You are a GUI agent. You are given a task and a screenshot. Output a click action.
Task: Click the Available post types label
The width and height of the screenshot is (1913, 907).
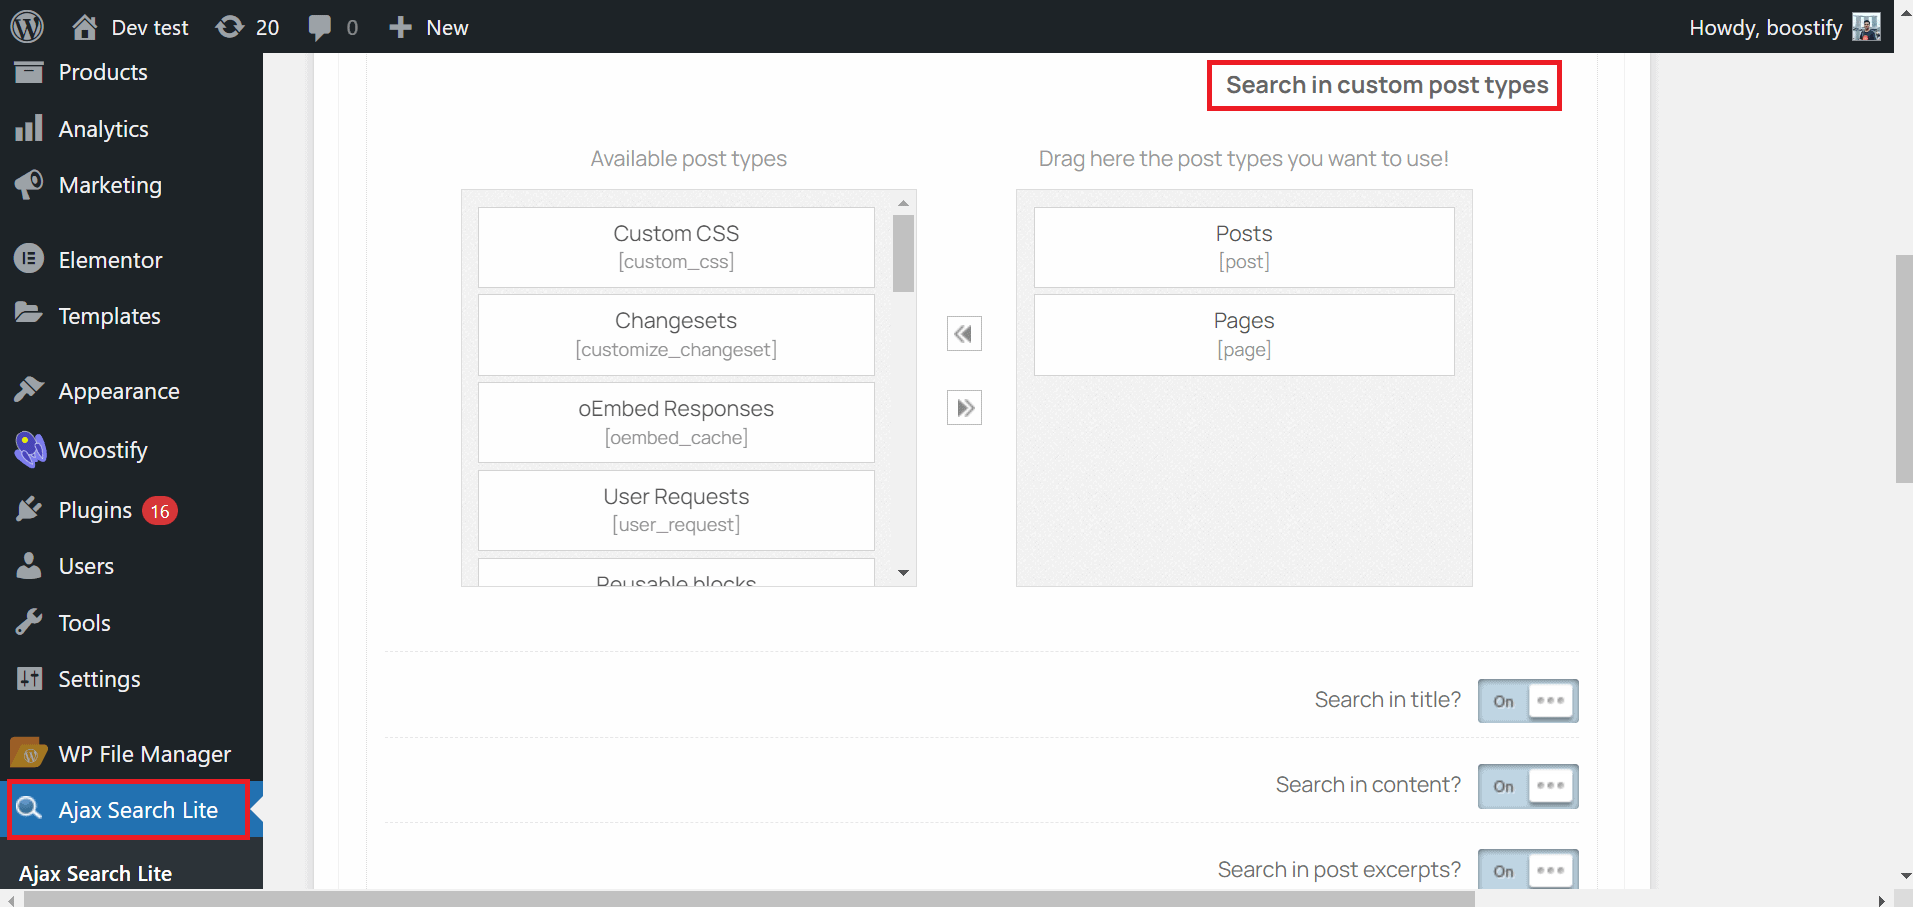688,158
